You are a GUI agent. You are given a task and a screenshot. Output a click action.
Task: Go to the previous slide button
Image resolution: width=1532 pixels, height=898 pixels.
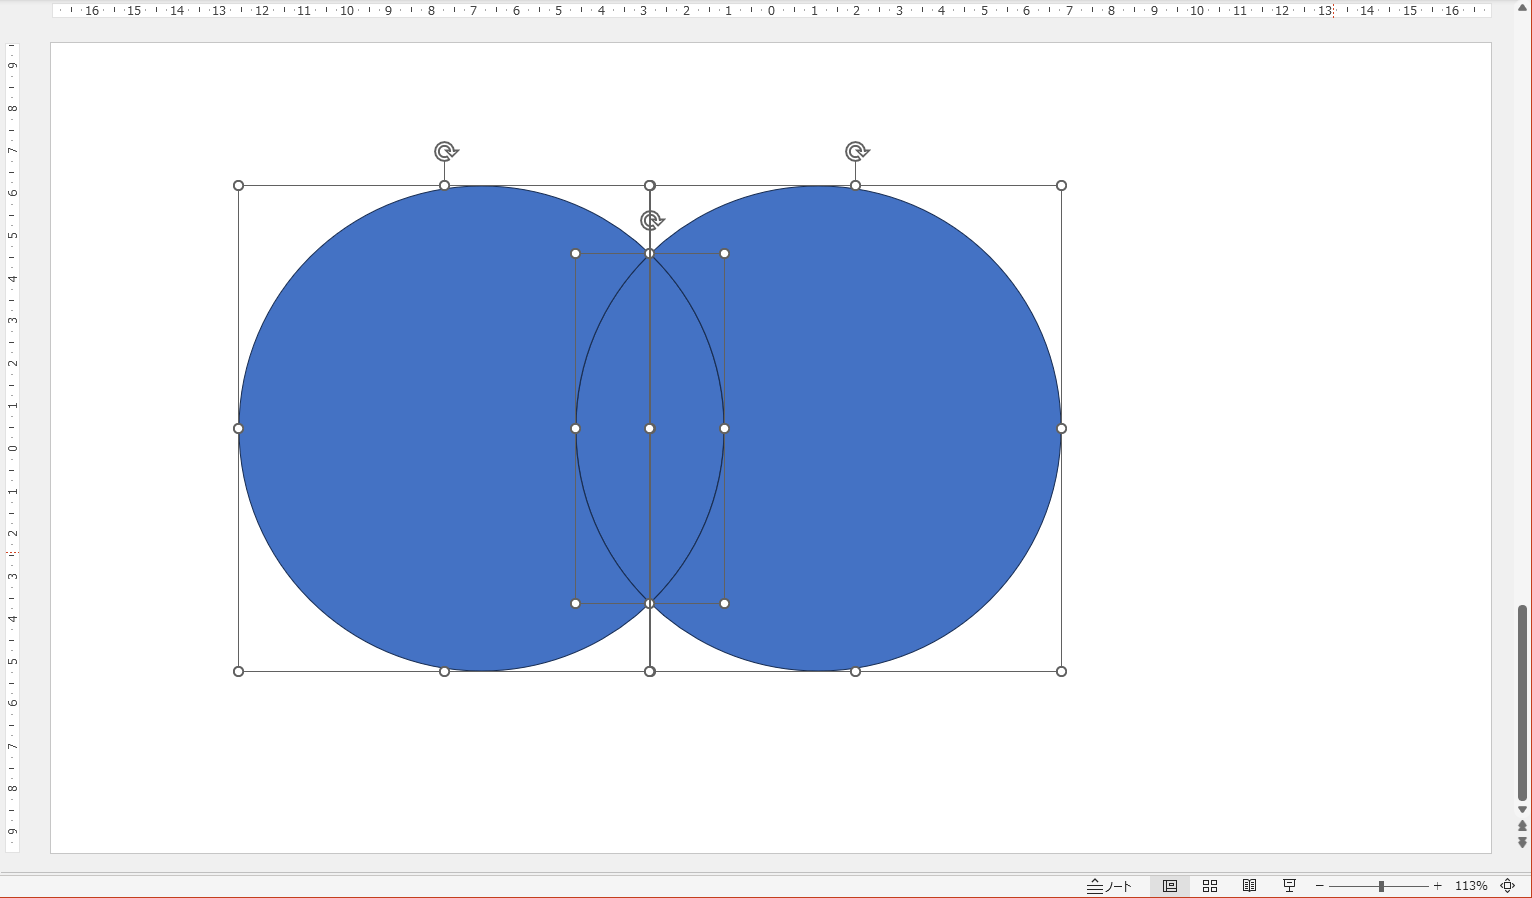click(x=1522, y=826)
